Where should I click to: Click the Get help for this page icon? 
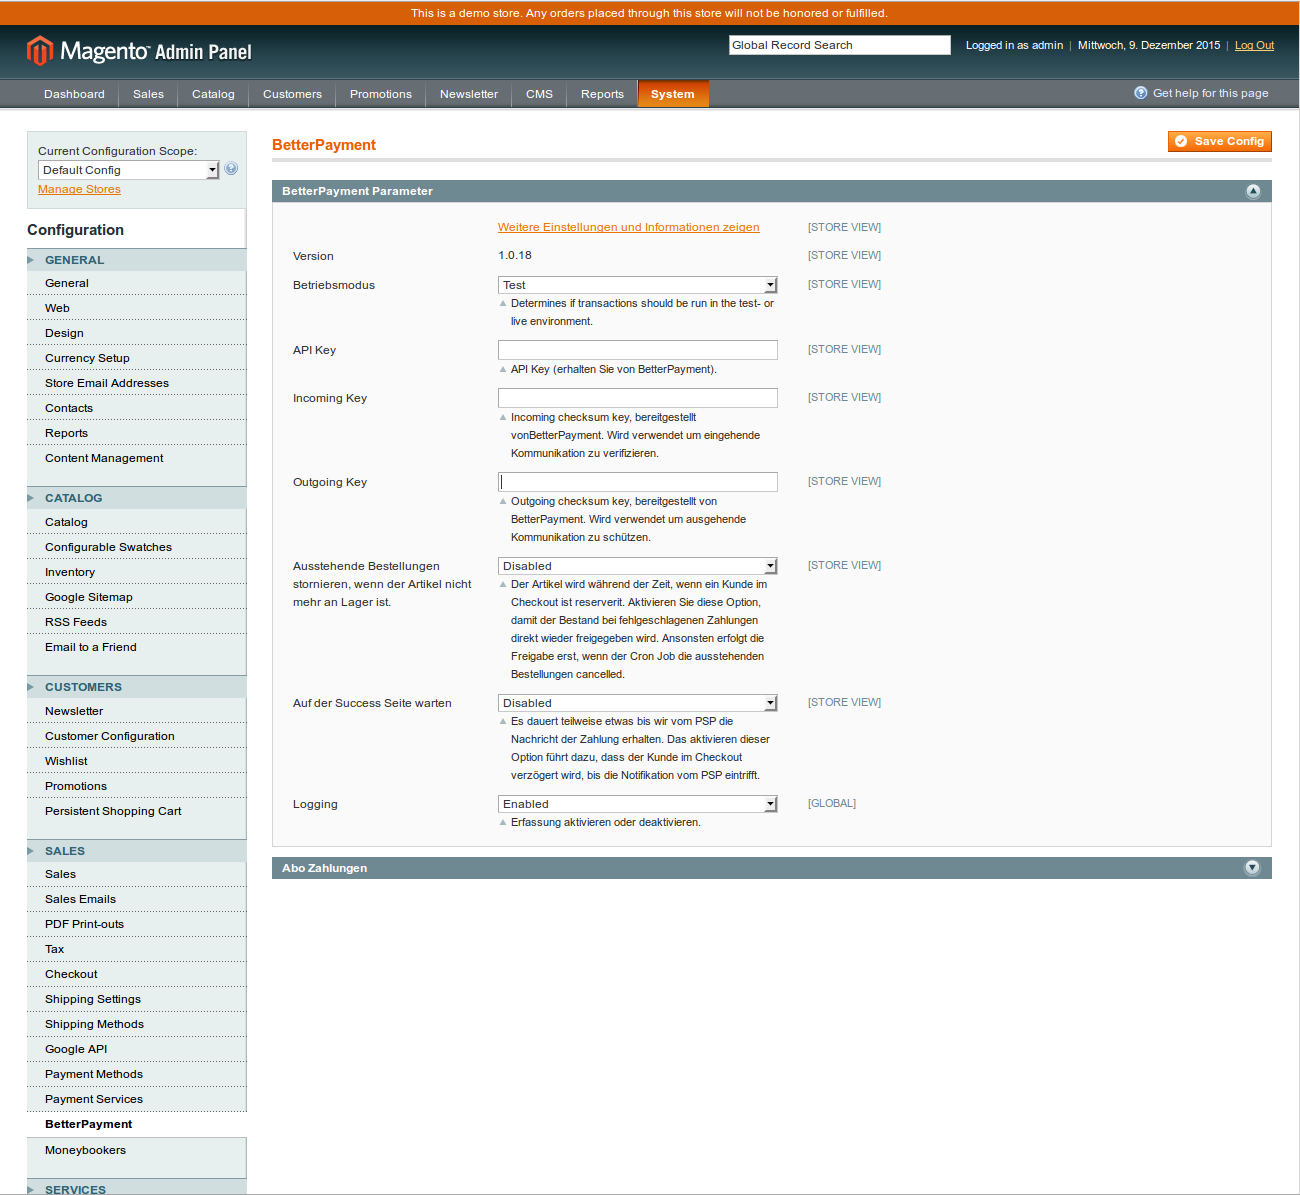click(1140, 93)
